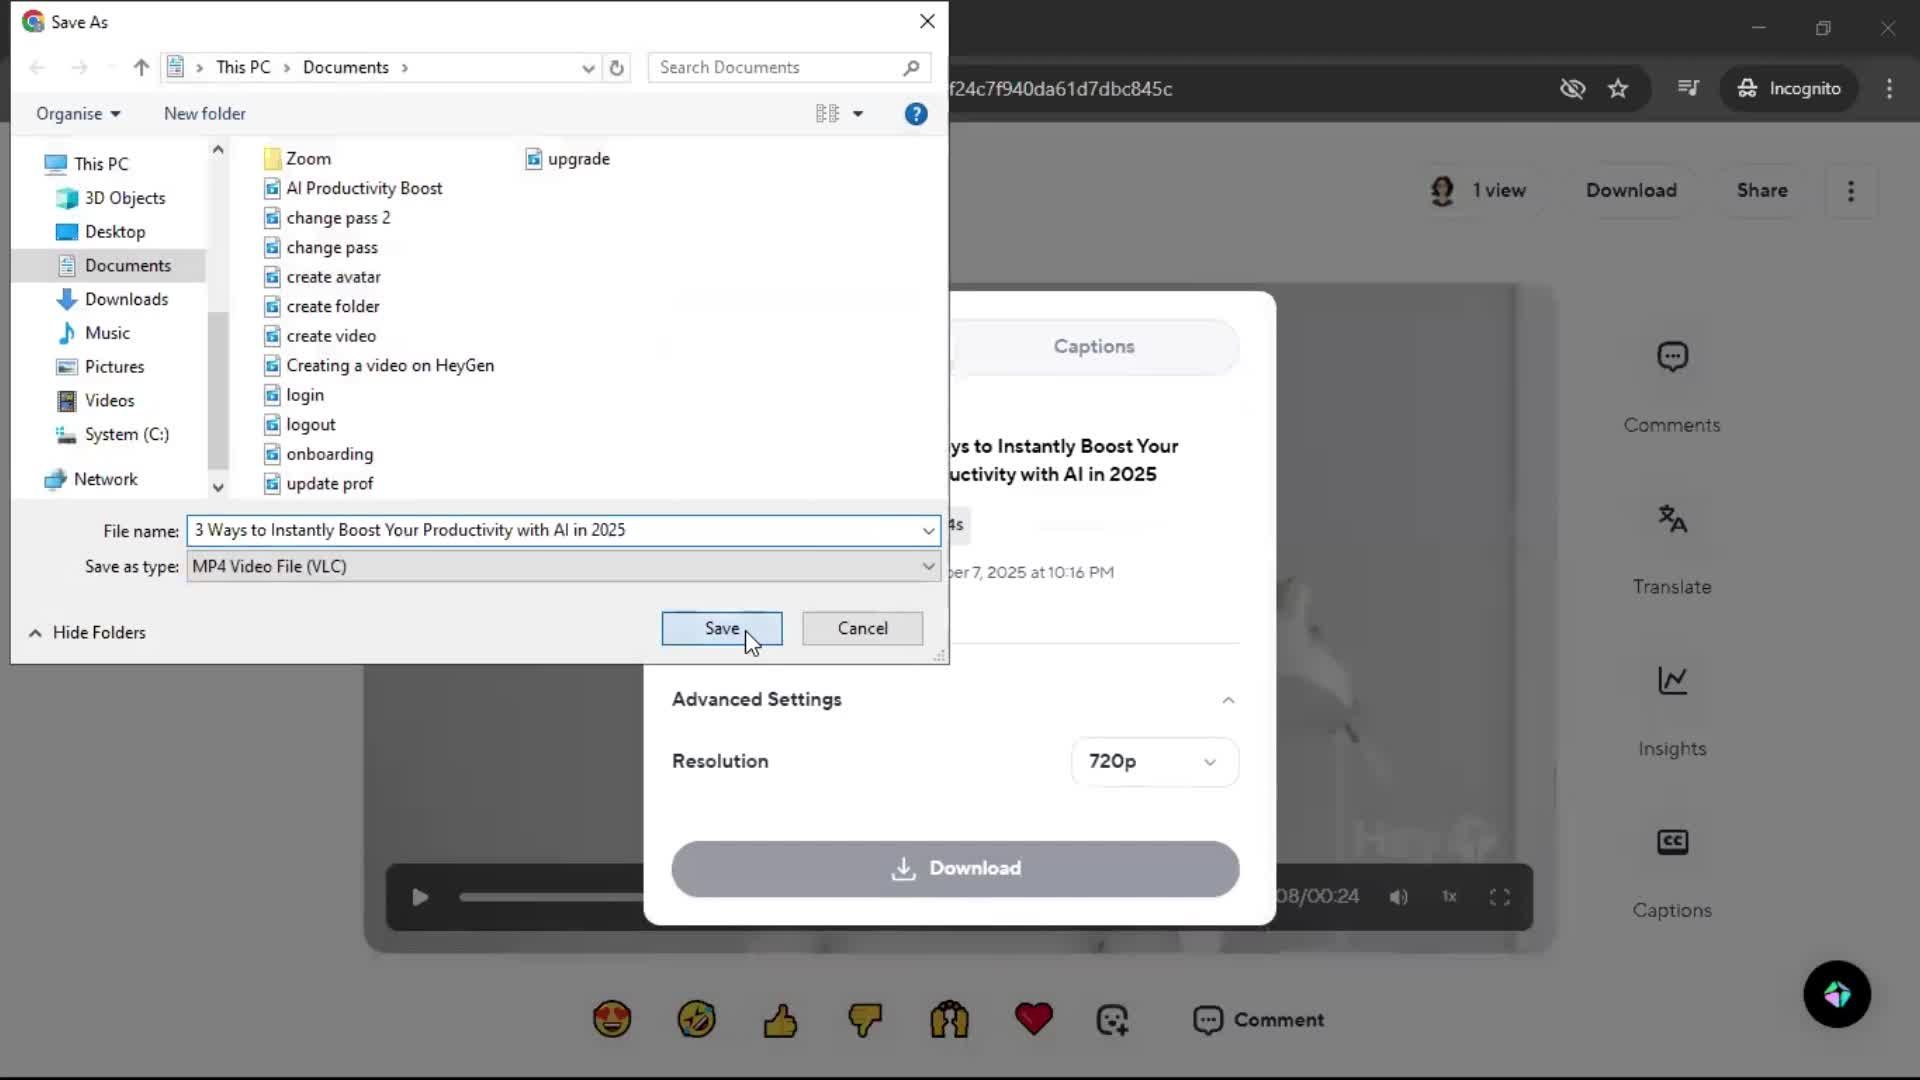Viewport: 1920px width, 1080px height.
Task: React with the thumbs up emoji
Action: [x=780, y=1020]
